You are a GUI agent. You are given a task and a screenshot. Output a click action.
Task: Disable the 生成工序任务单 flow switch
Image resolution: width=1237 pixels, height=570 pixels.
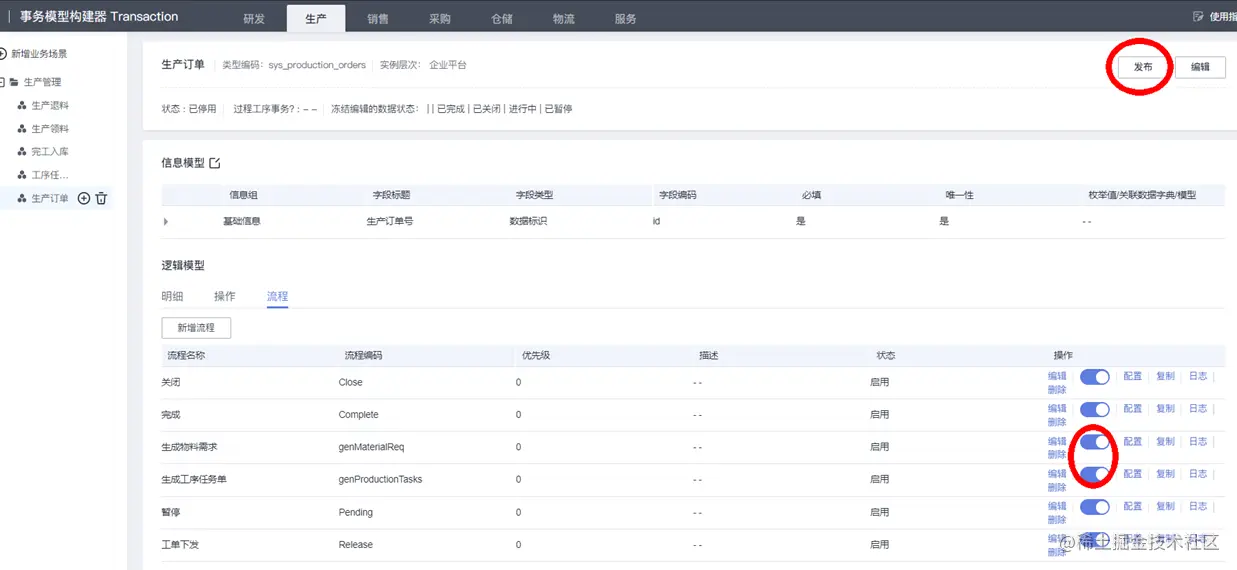pos(1095,474)
